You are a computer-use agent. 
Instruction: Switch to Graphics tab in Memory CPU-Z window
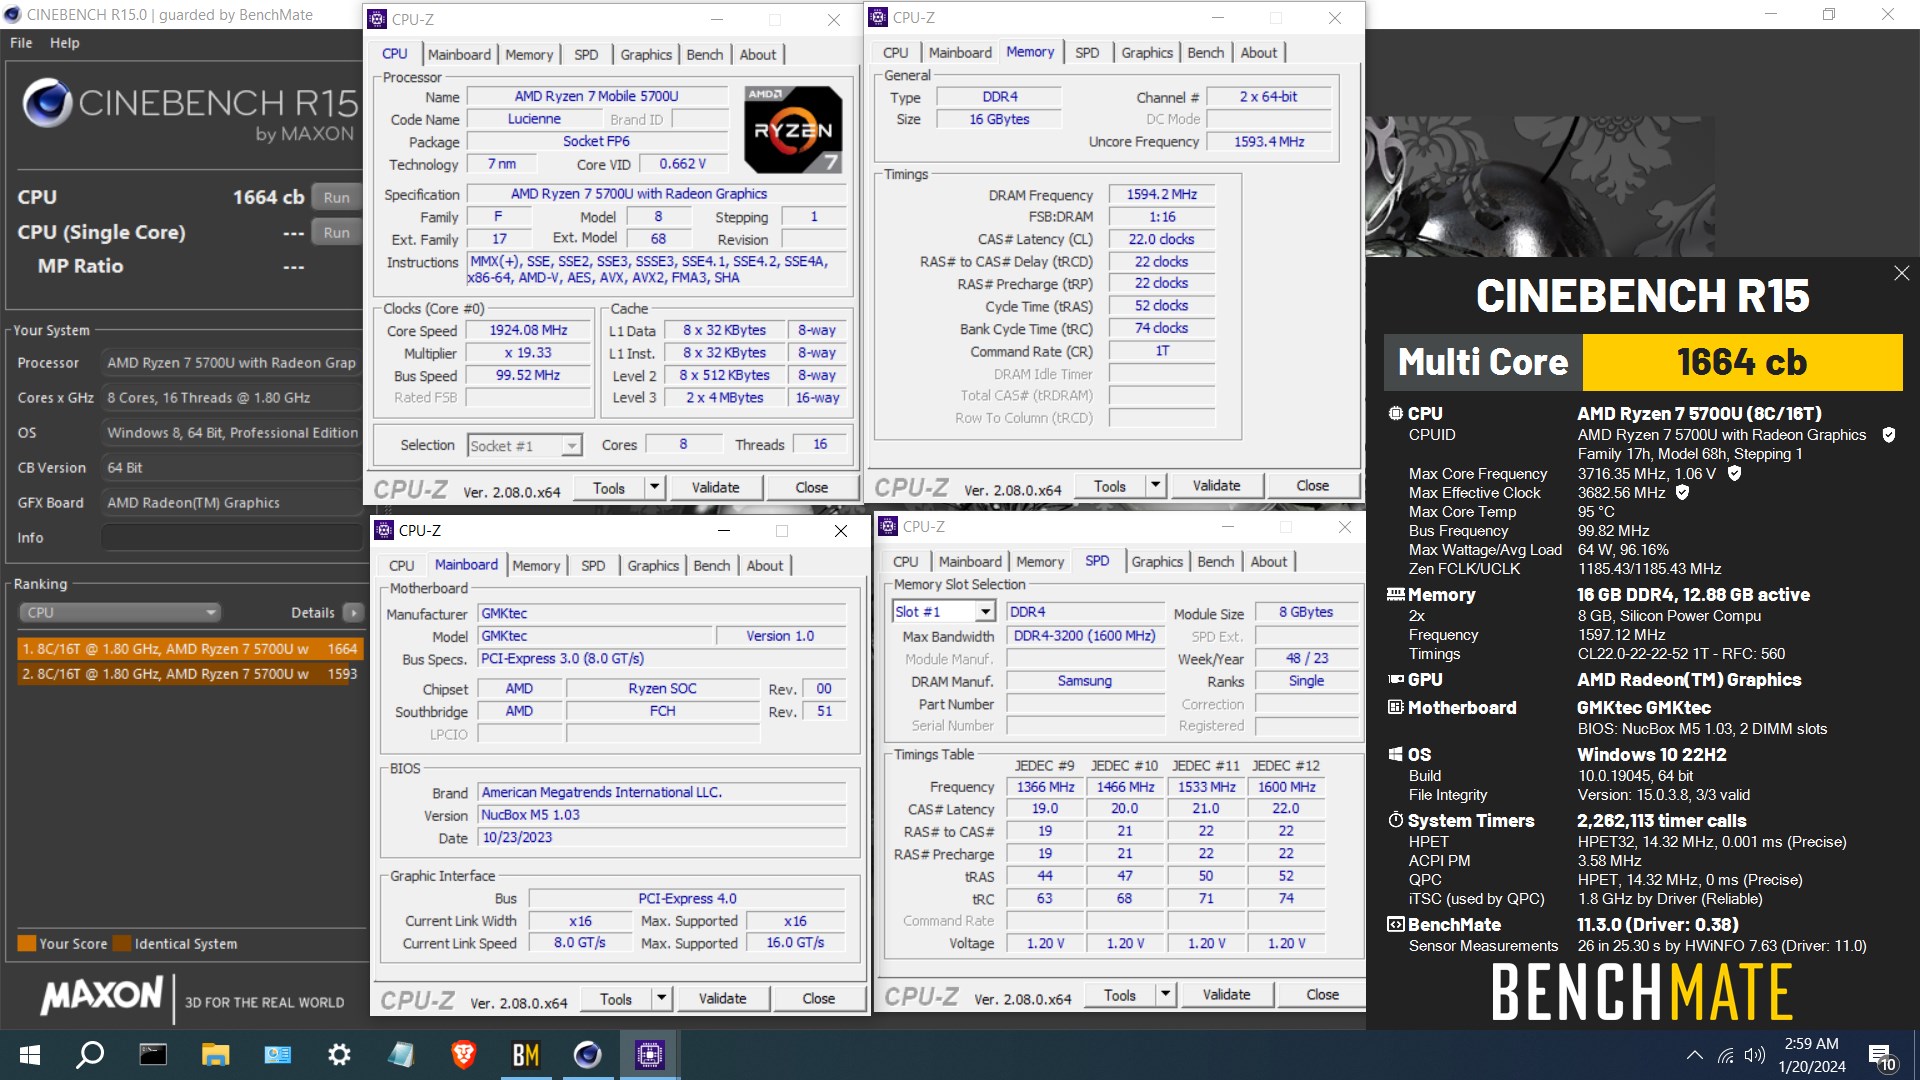point(1147,53)
